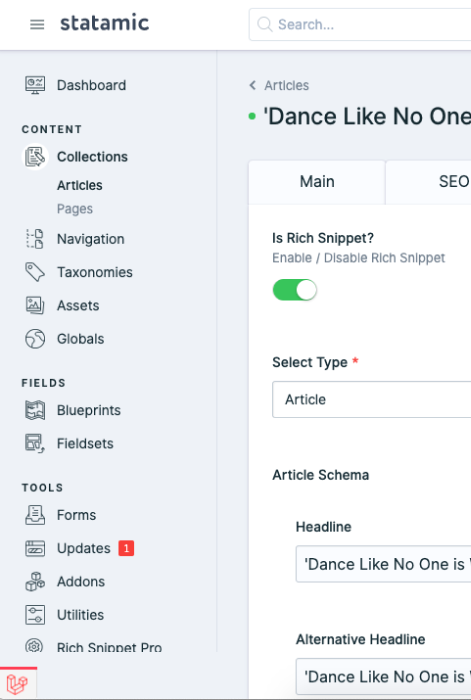Viewport: 471px width, 700px height.
Task: Open Assets via the image icon
Action: 35,305
